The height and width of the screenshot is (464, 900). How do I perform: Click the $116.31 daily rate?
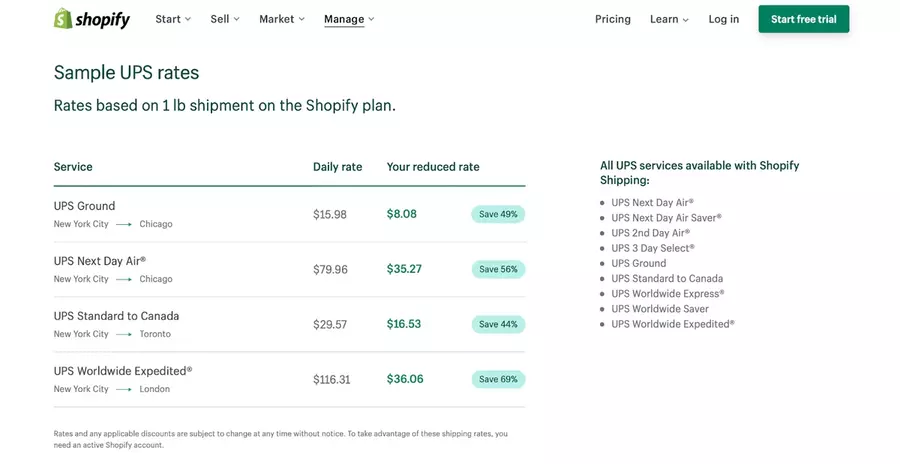[331, 380]
